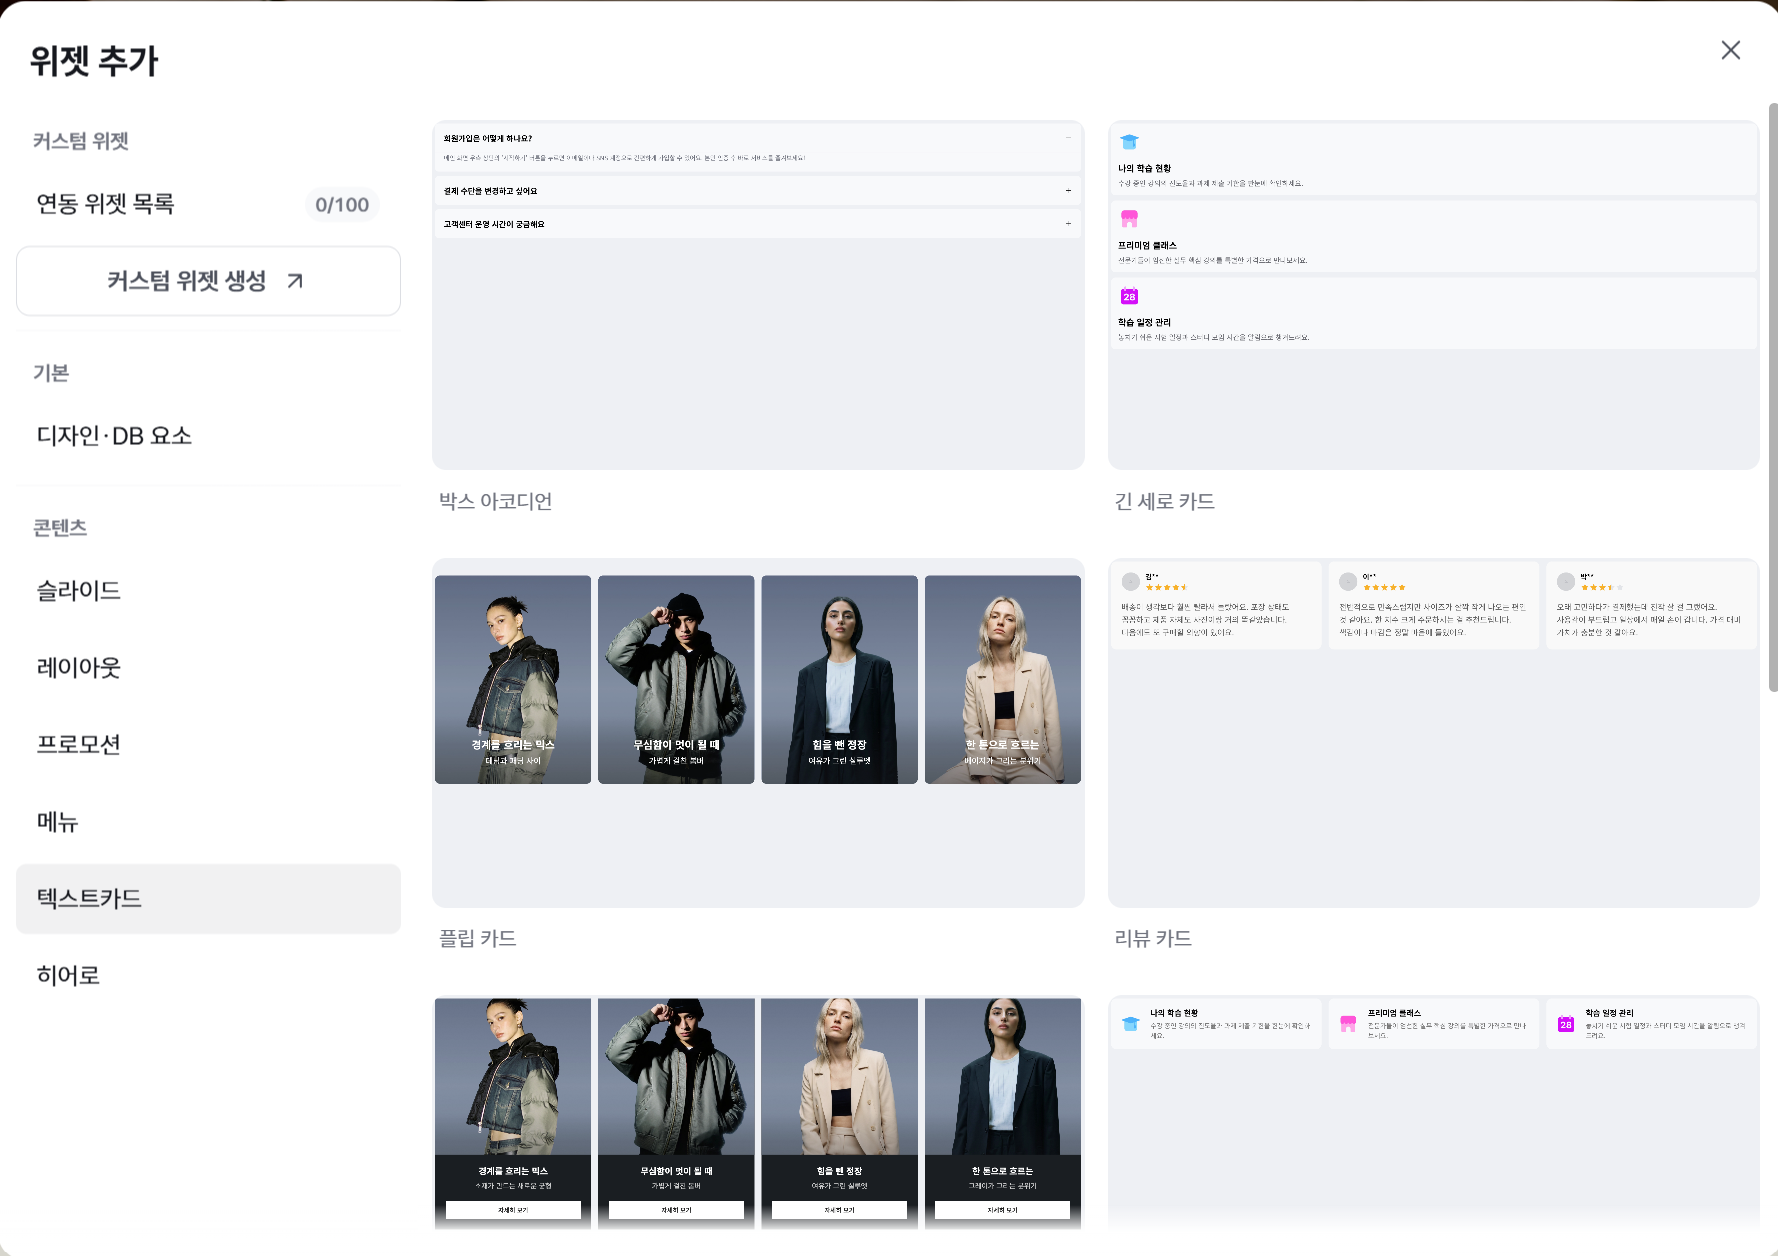Pick the three-column card preview below 리뷰 카드
The width and height of the screenshot is (1778, 1256).
1433,1113
